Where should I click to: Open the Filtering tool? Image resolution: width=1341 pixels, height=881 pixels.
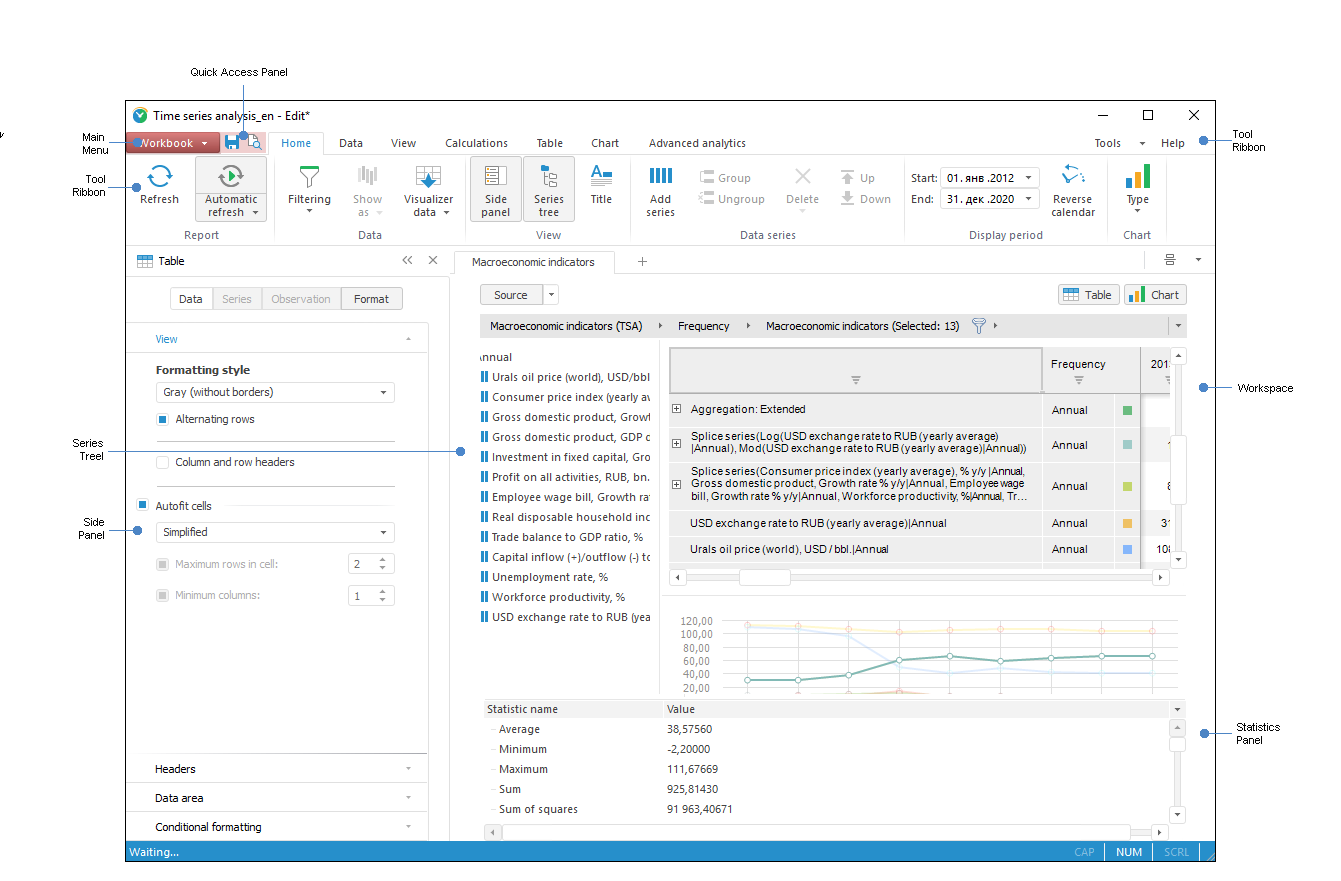coord(309,178)
